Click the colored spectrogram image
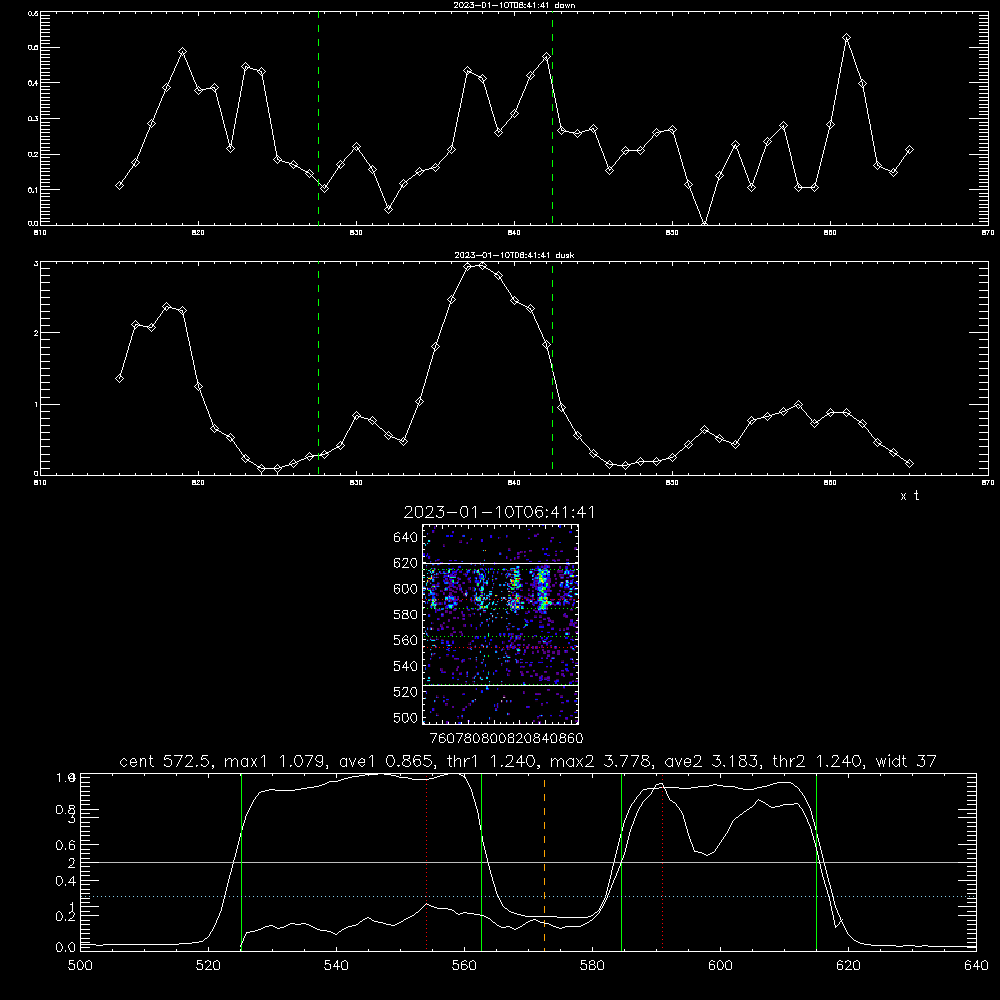 [501, 624]
